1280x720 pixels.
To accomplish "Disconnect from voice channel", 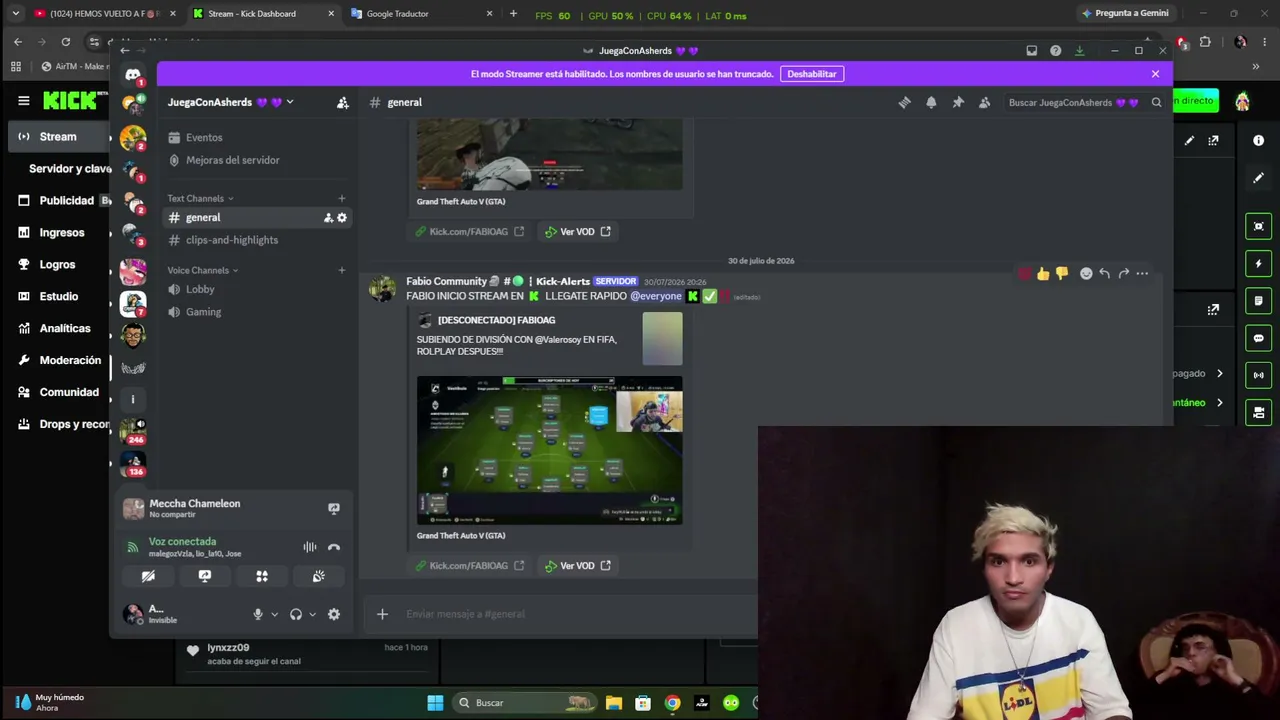I will 334,547.
